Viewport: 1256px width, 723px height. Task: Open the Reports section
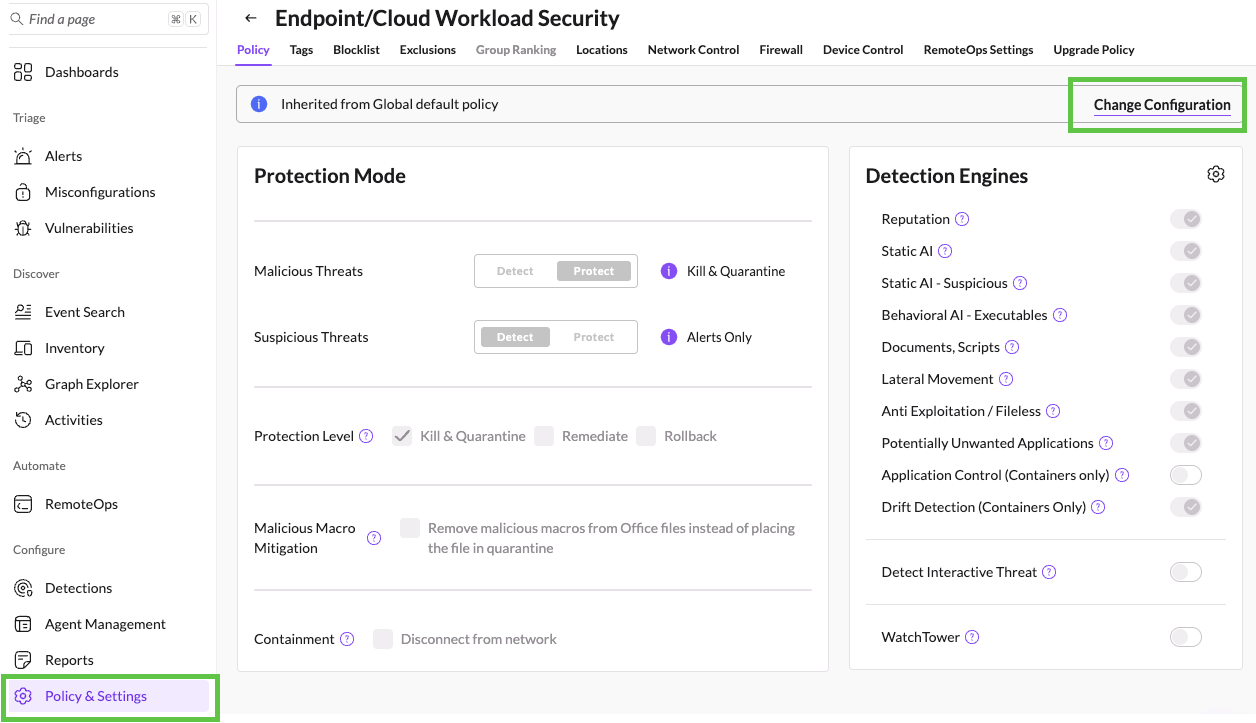point(70,660)
